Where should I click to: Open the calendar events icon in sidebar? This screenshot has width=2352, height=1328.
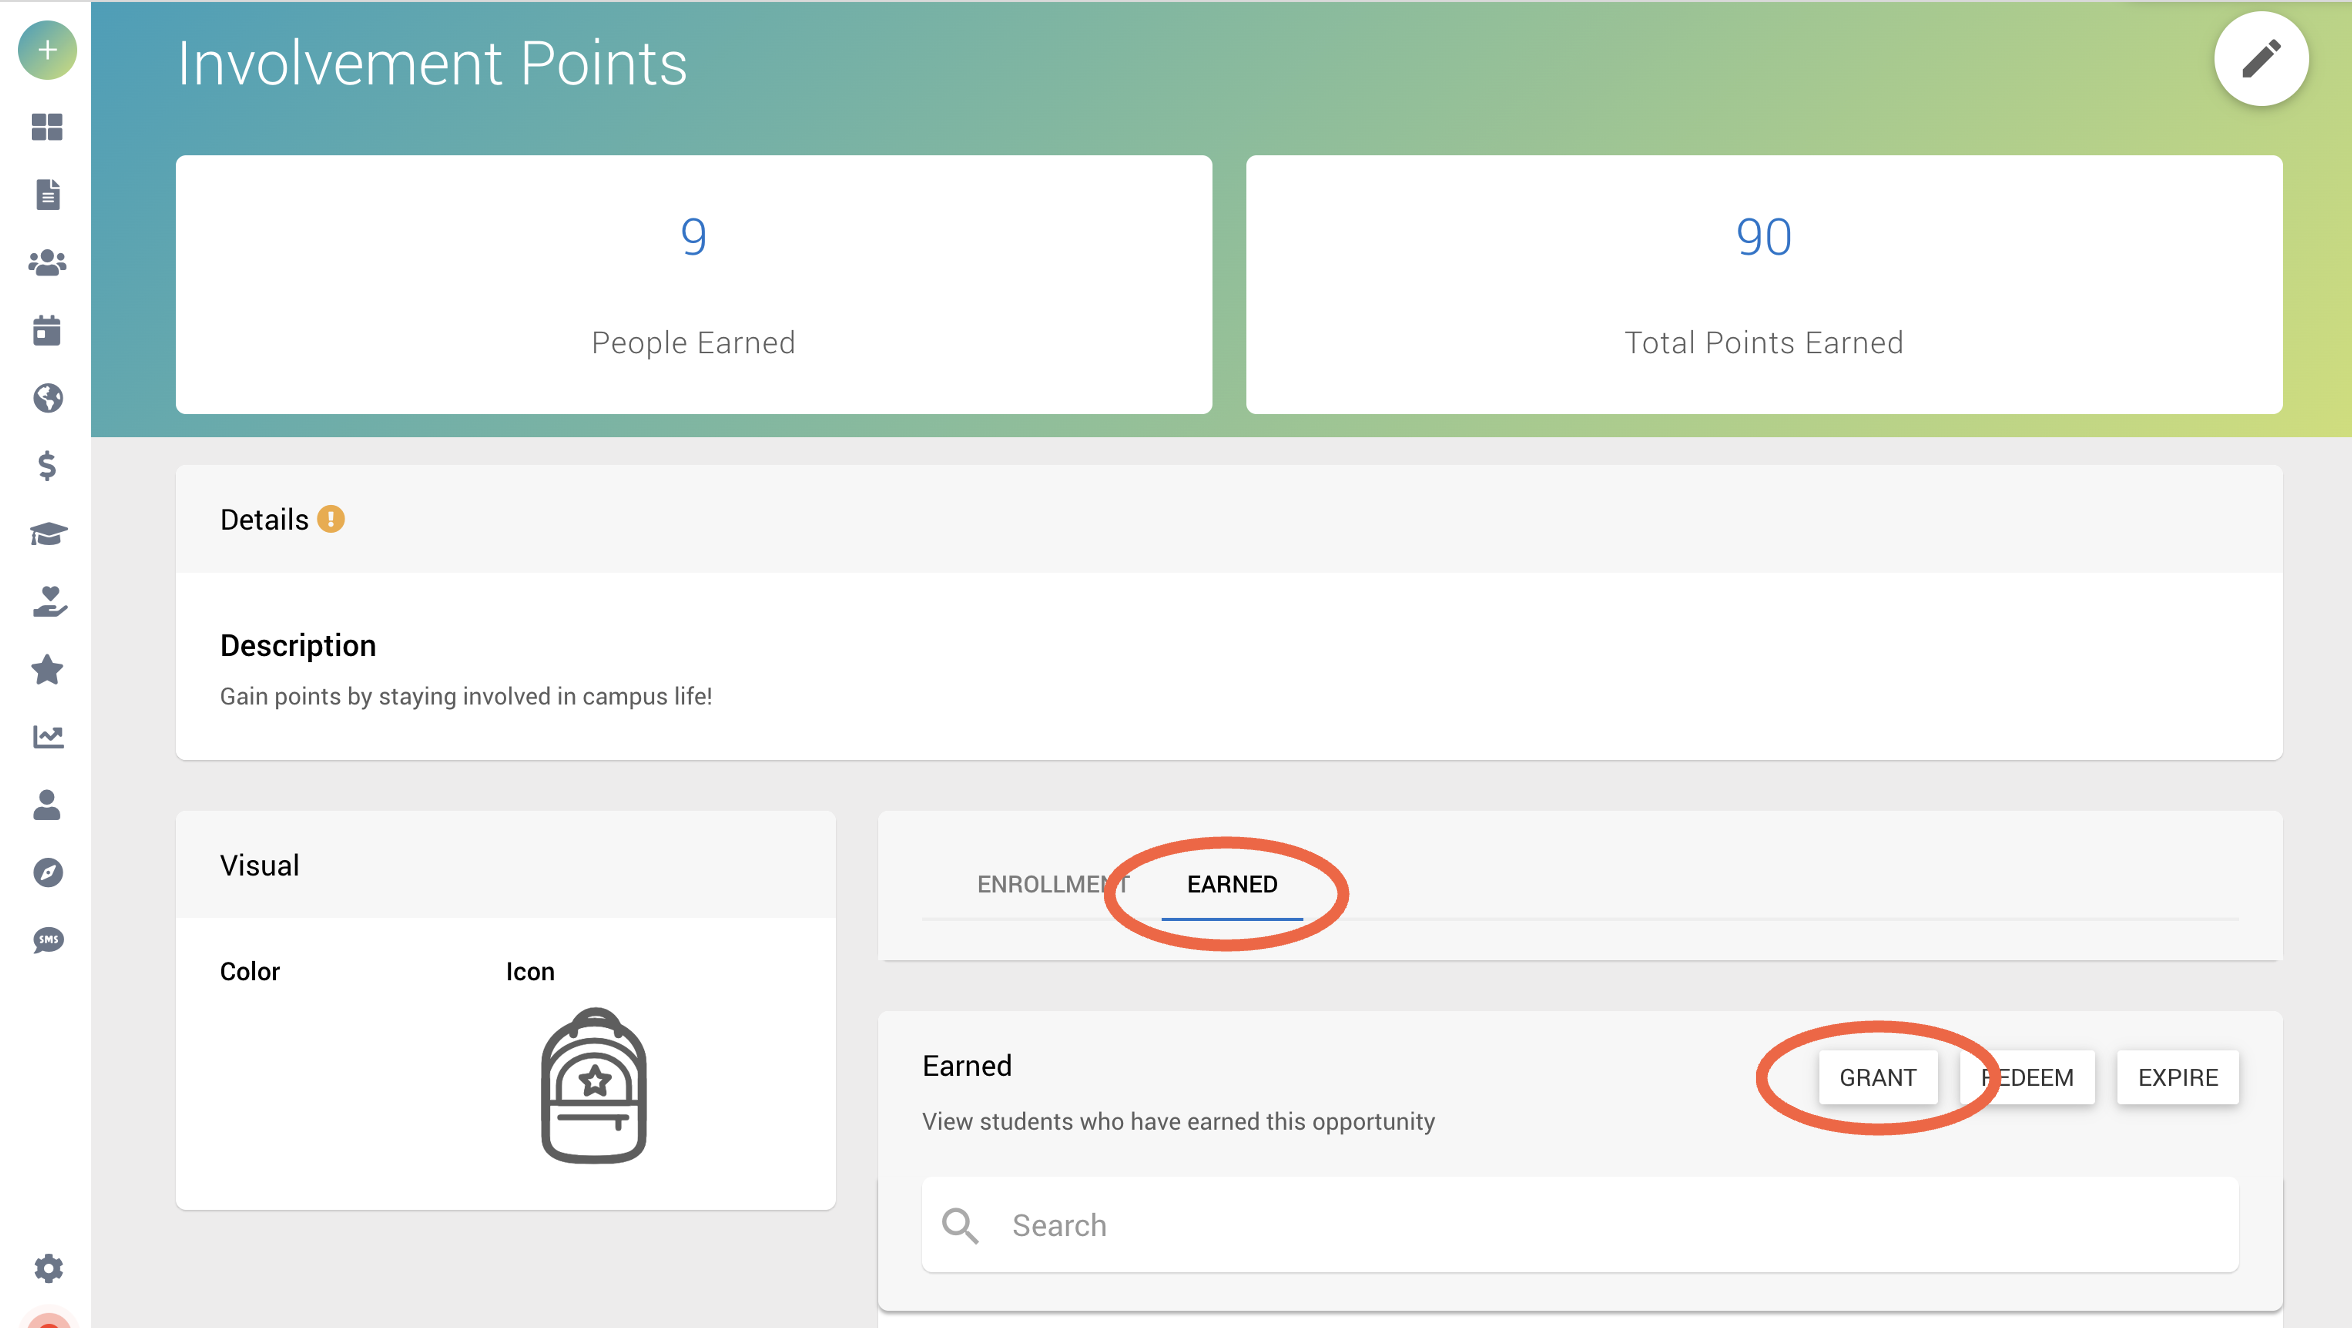(x=47, y=330)
